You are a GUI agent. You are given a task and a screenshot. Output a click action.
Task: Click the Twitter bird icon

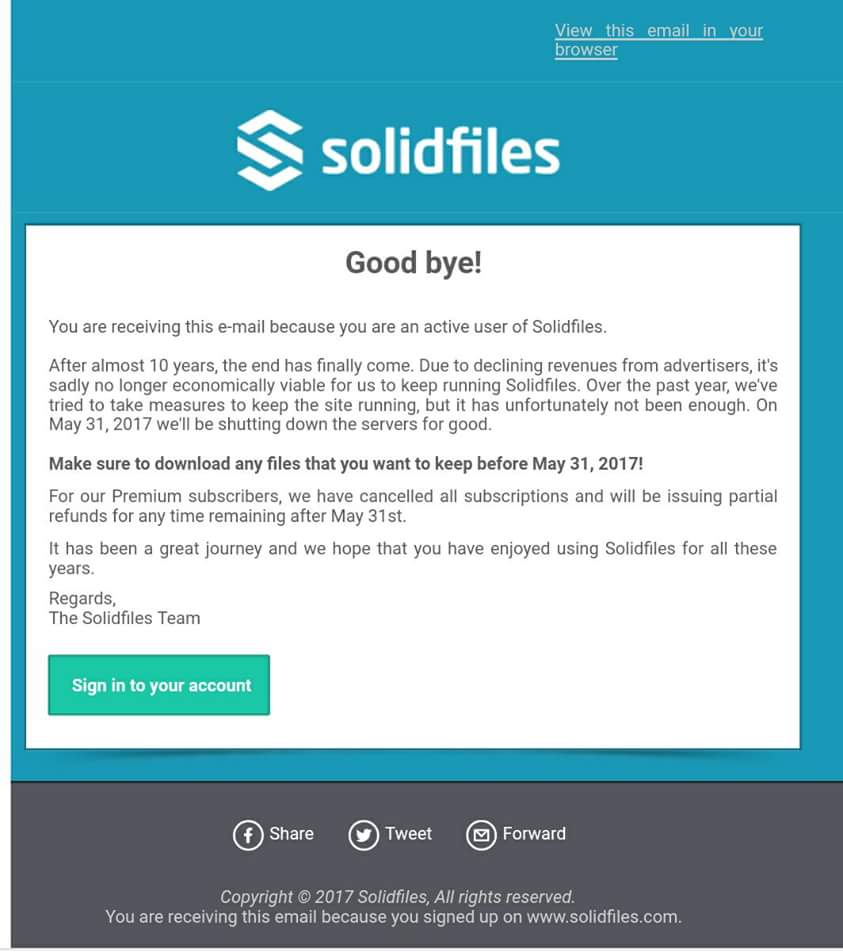coord(364,835)
